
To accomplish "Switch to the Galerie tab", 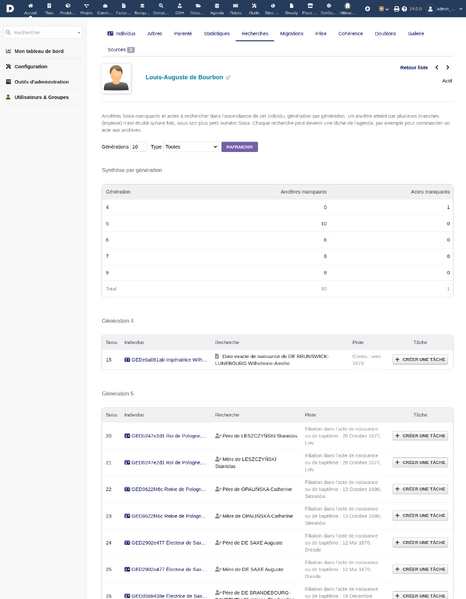I will pyautogui.click(x=416, y=34).
